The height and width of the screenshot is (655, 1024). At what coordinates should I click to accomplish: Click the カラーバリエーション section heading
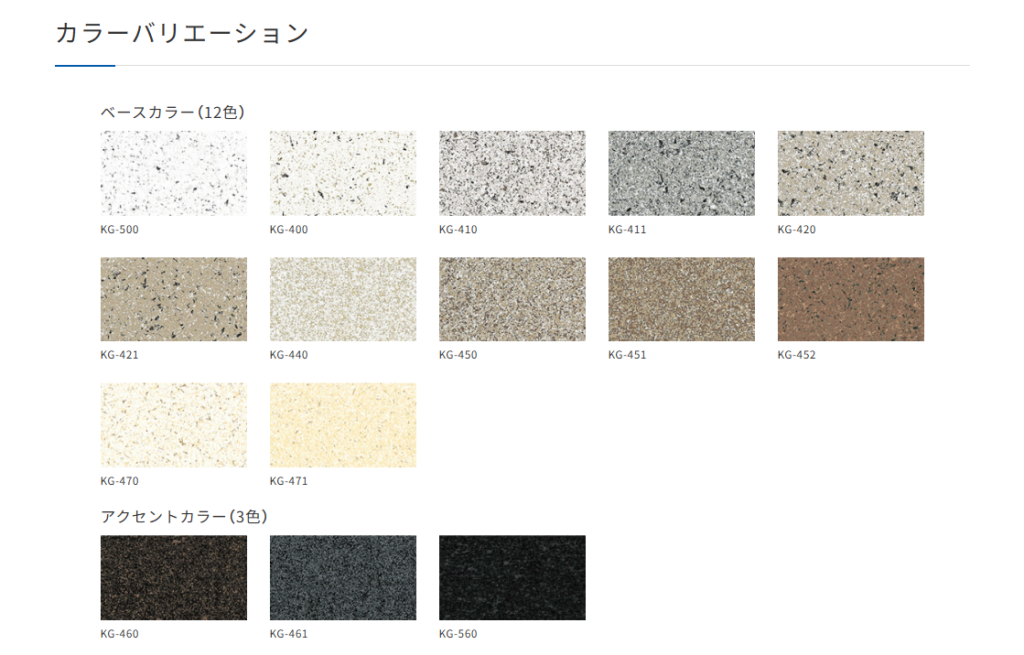[182, 33]
